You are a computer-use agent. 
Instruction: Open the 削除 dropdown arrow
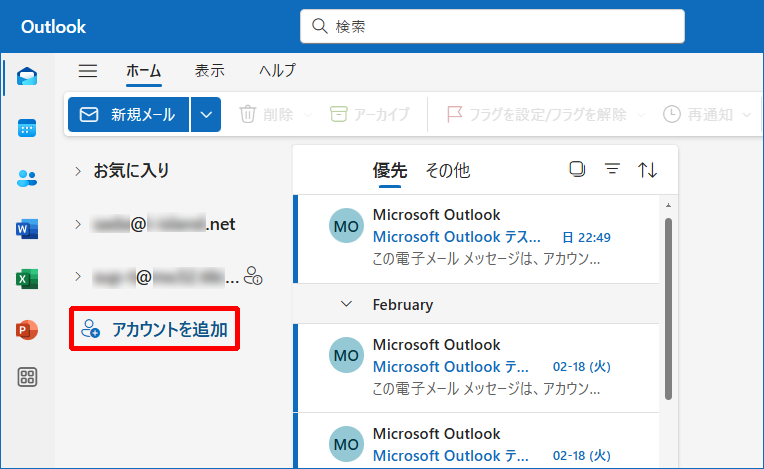coord(307,115)
